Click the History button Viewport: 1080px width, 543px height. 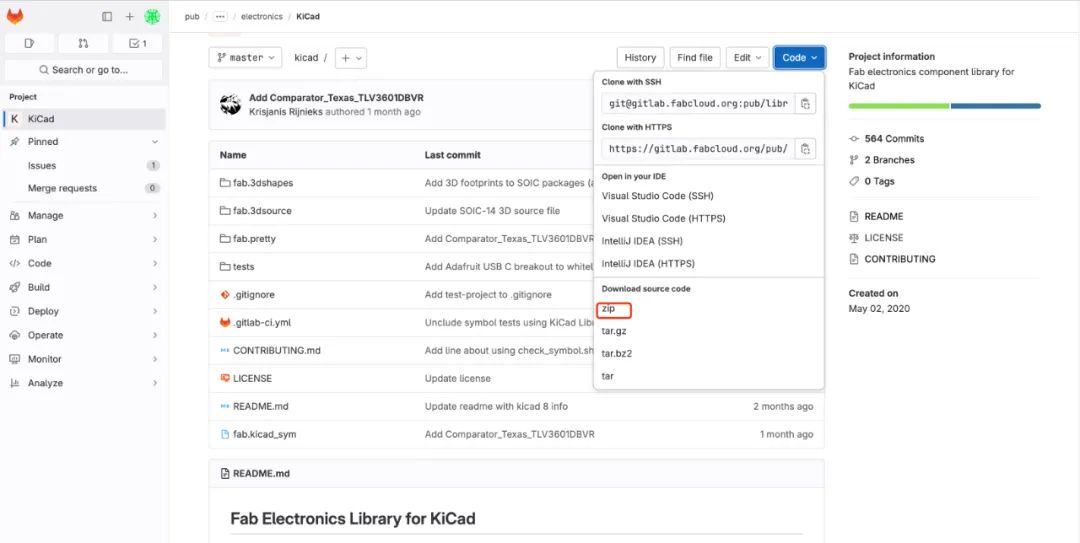pos(640,58)
